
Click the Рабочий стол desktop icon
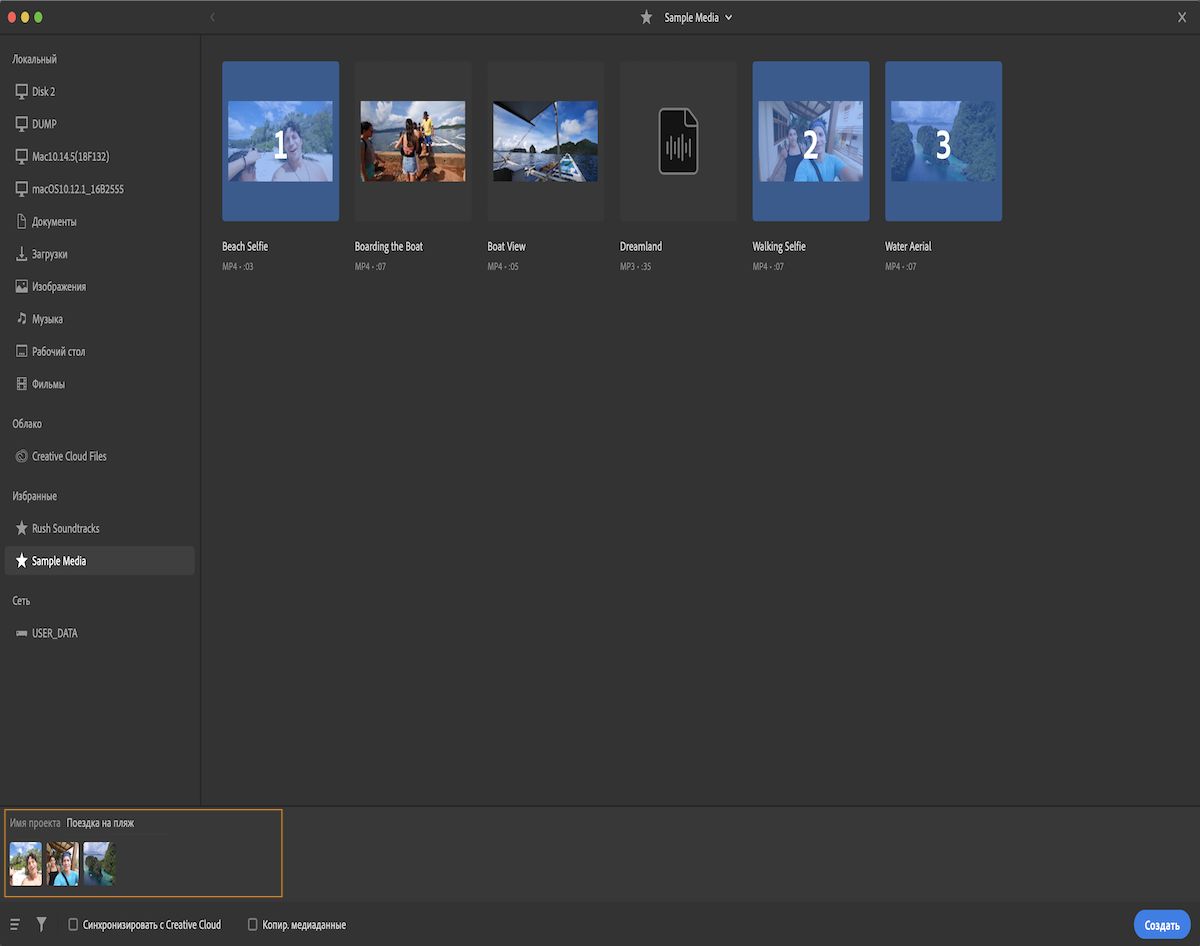coord(22,352)
